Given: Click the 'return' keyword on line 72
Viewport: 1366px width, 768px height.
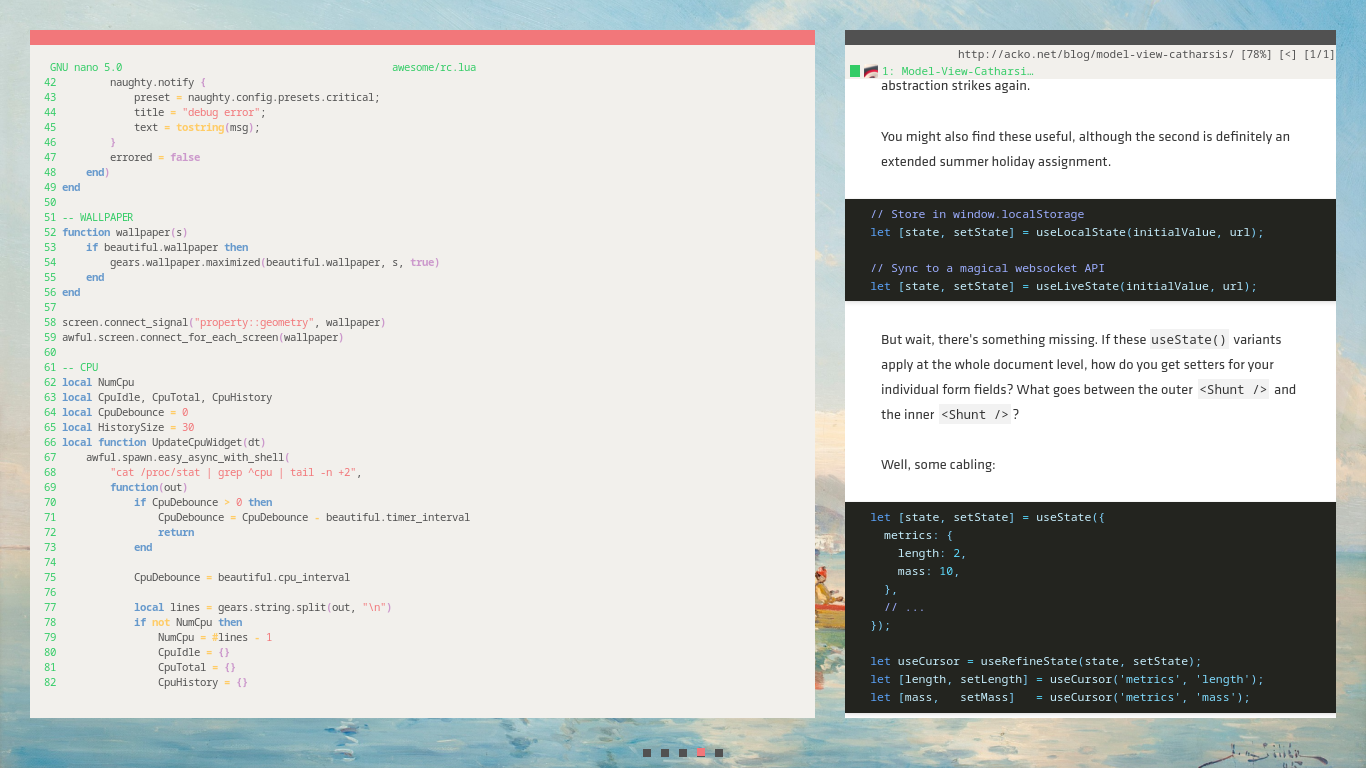Looking at the screenshot, I should coord(176,532).
